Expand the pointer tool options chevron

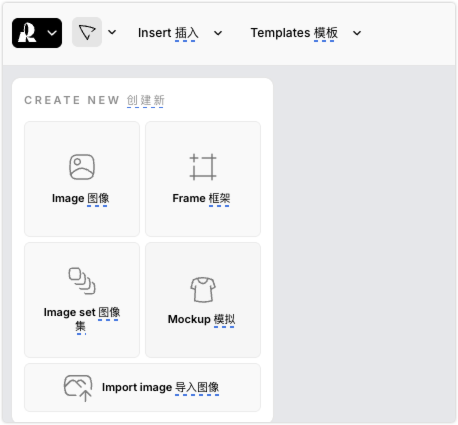[x=112, y=32]
